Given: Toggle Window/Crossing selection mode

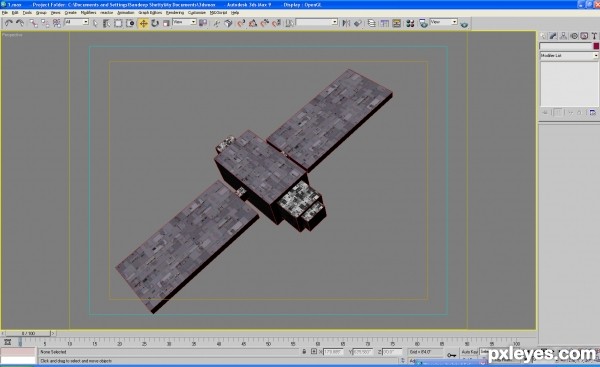Looking at the screenshot, I should point(130,23).
